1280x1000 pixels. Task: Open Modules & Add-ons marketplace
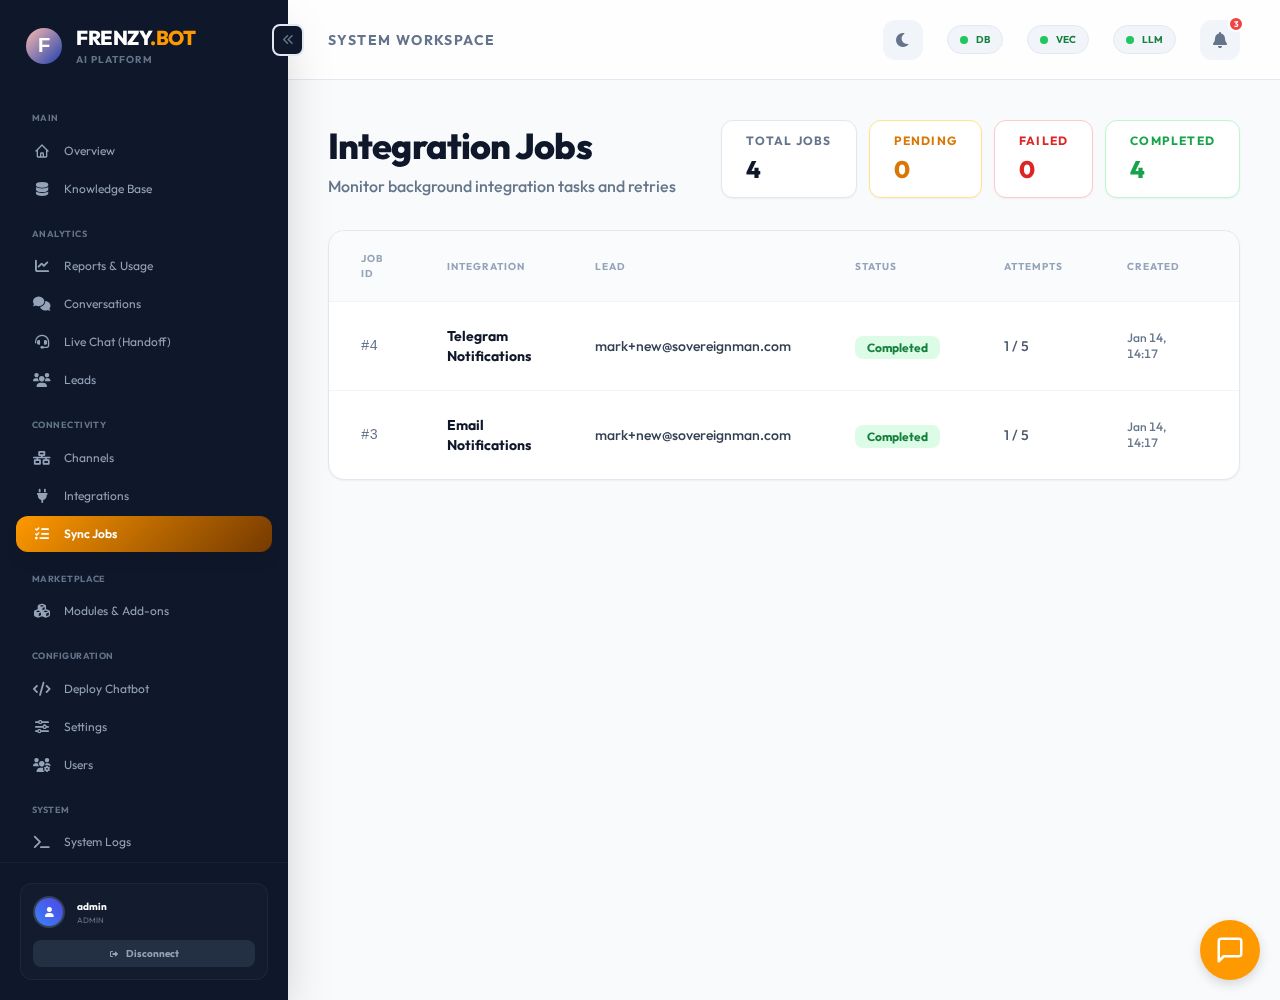117,611
